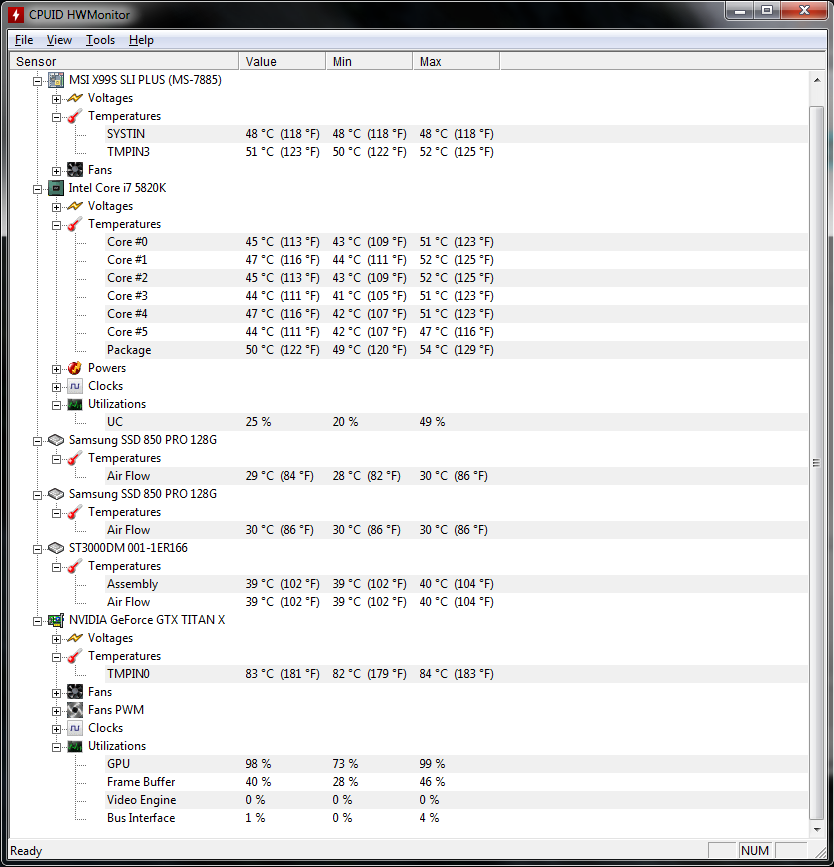Click the NVIDIA GeForce GTX TITAN X card icon
This screenshot has height=867, width=834.
coord(56,620)
